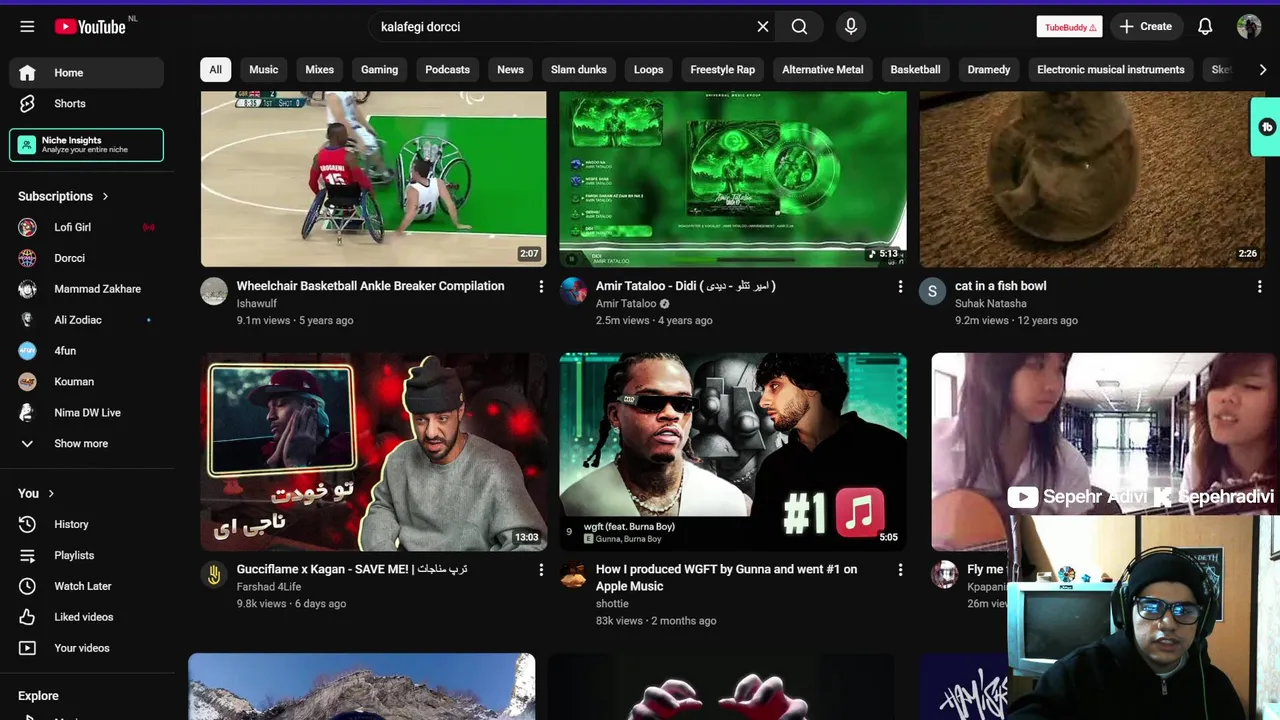Open Farshad 4Life channel avatar

pos(214,574)
